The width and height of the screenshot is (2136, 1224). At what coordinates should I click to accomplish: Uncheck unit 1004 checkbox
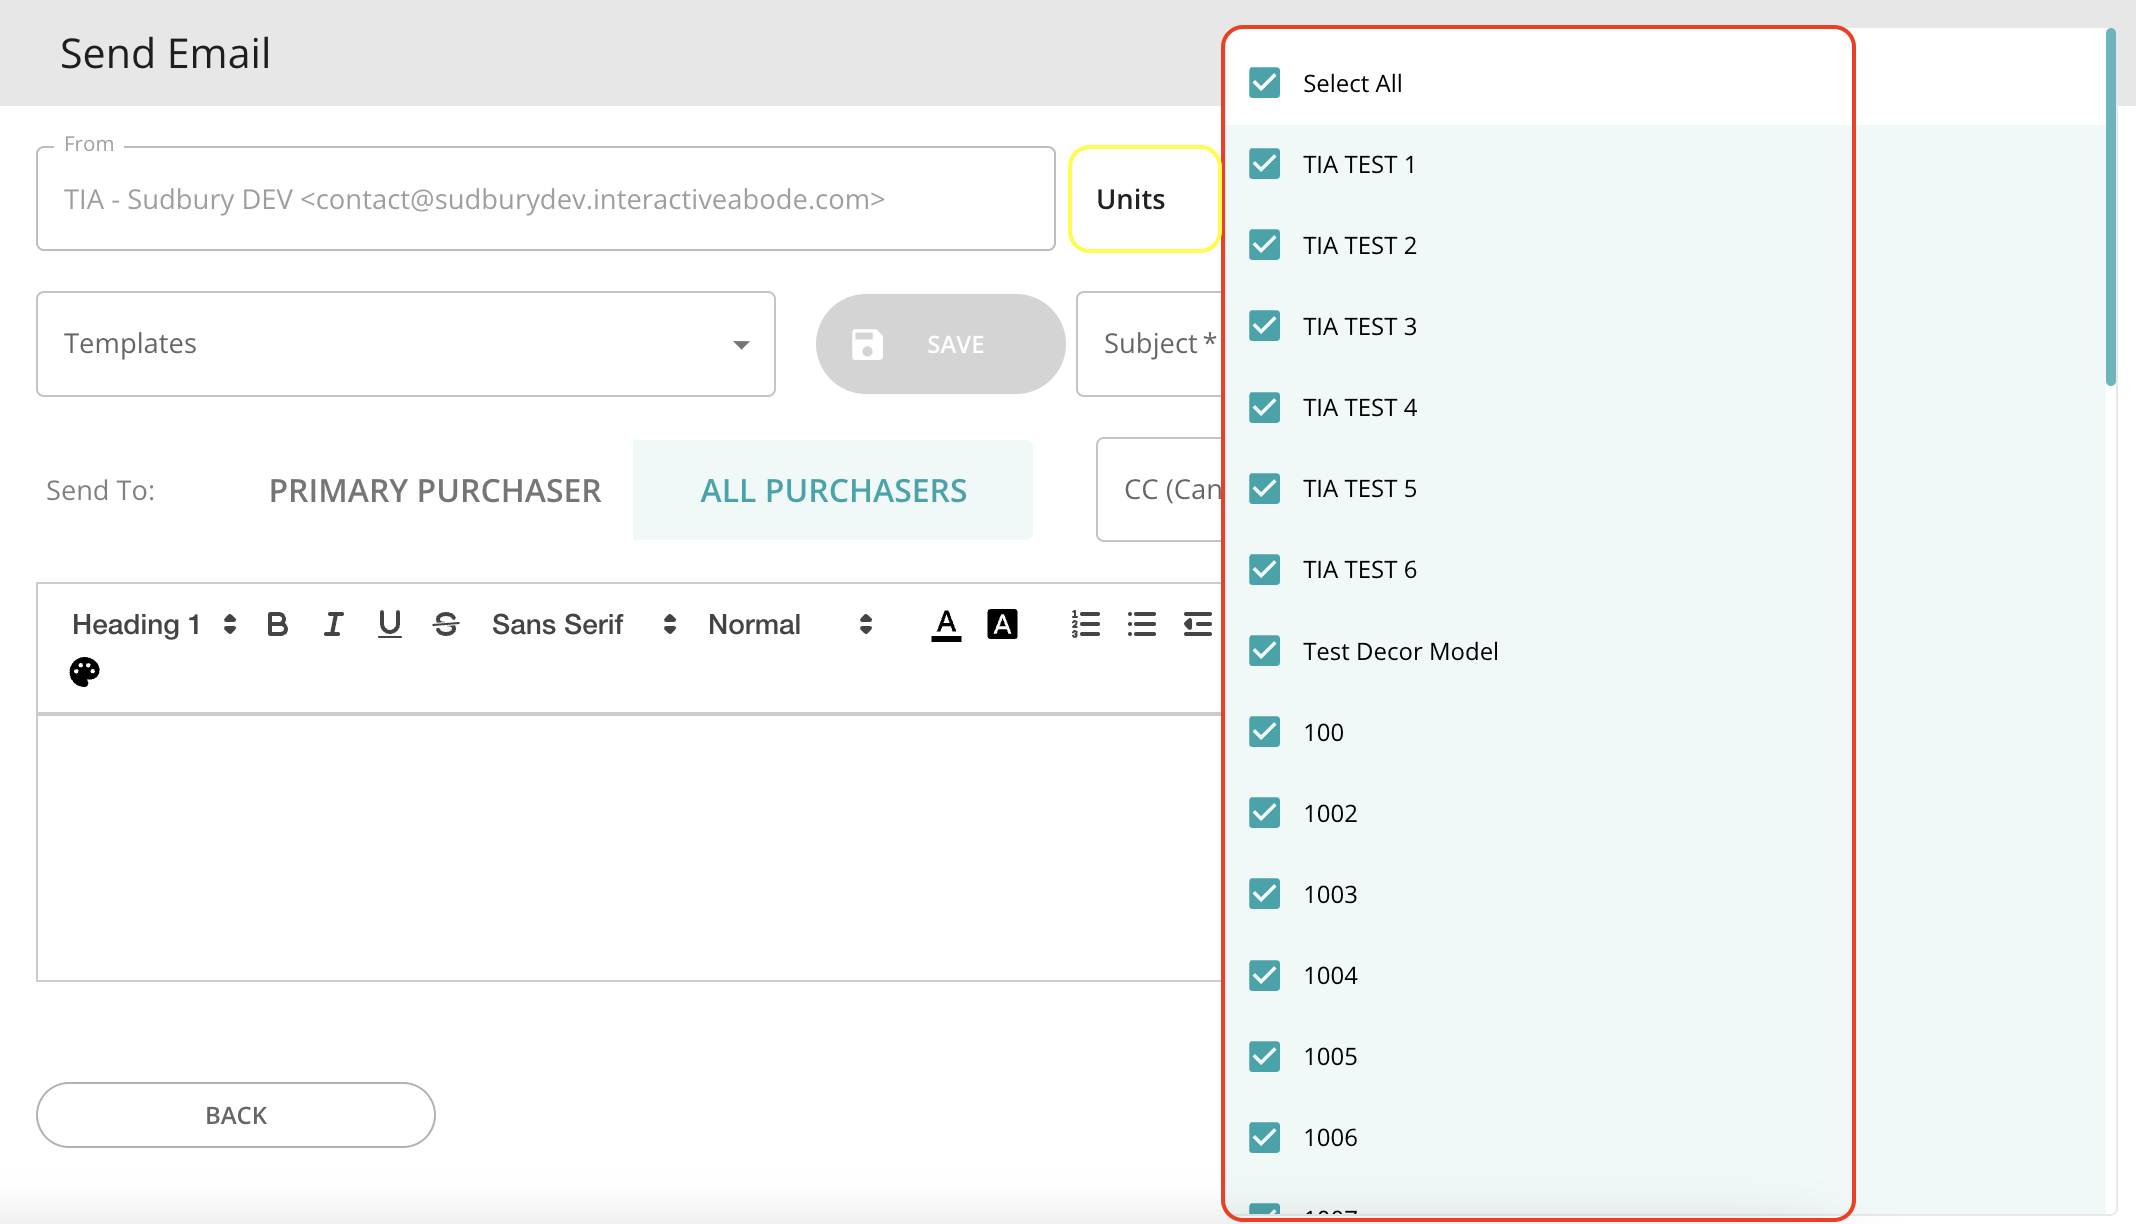point(1265,975)
